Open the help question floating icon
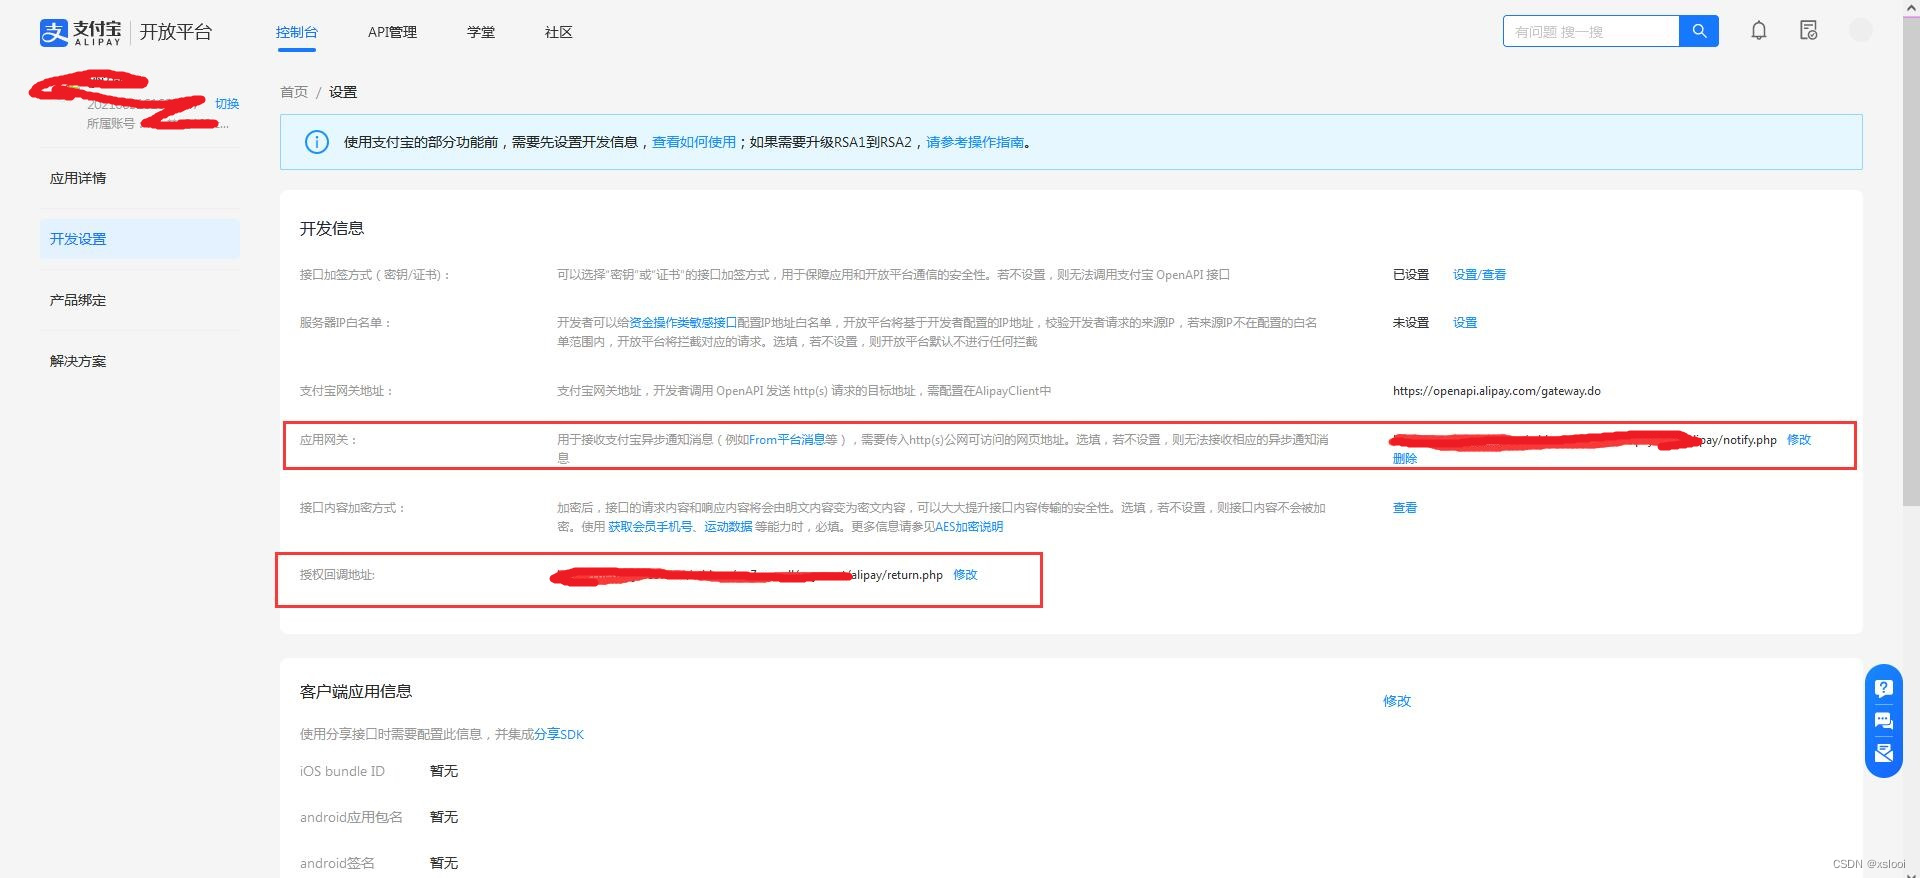 coord(1884,688)
